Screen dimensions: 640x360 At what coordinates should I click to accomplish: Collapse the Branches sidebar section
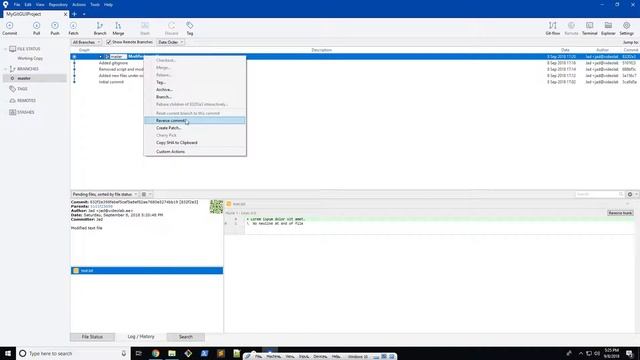6,69
